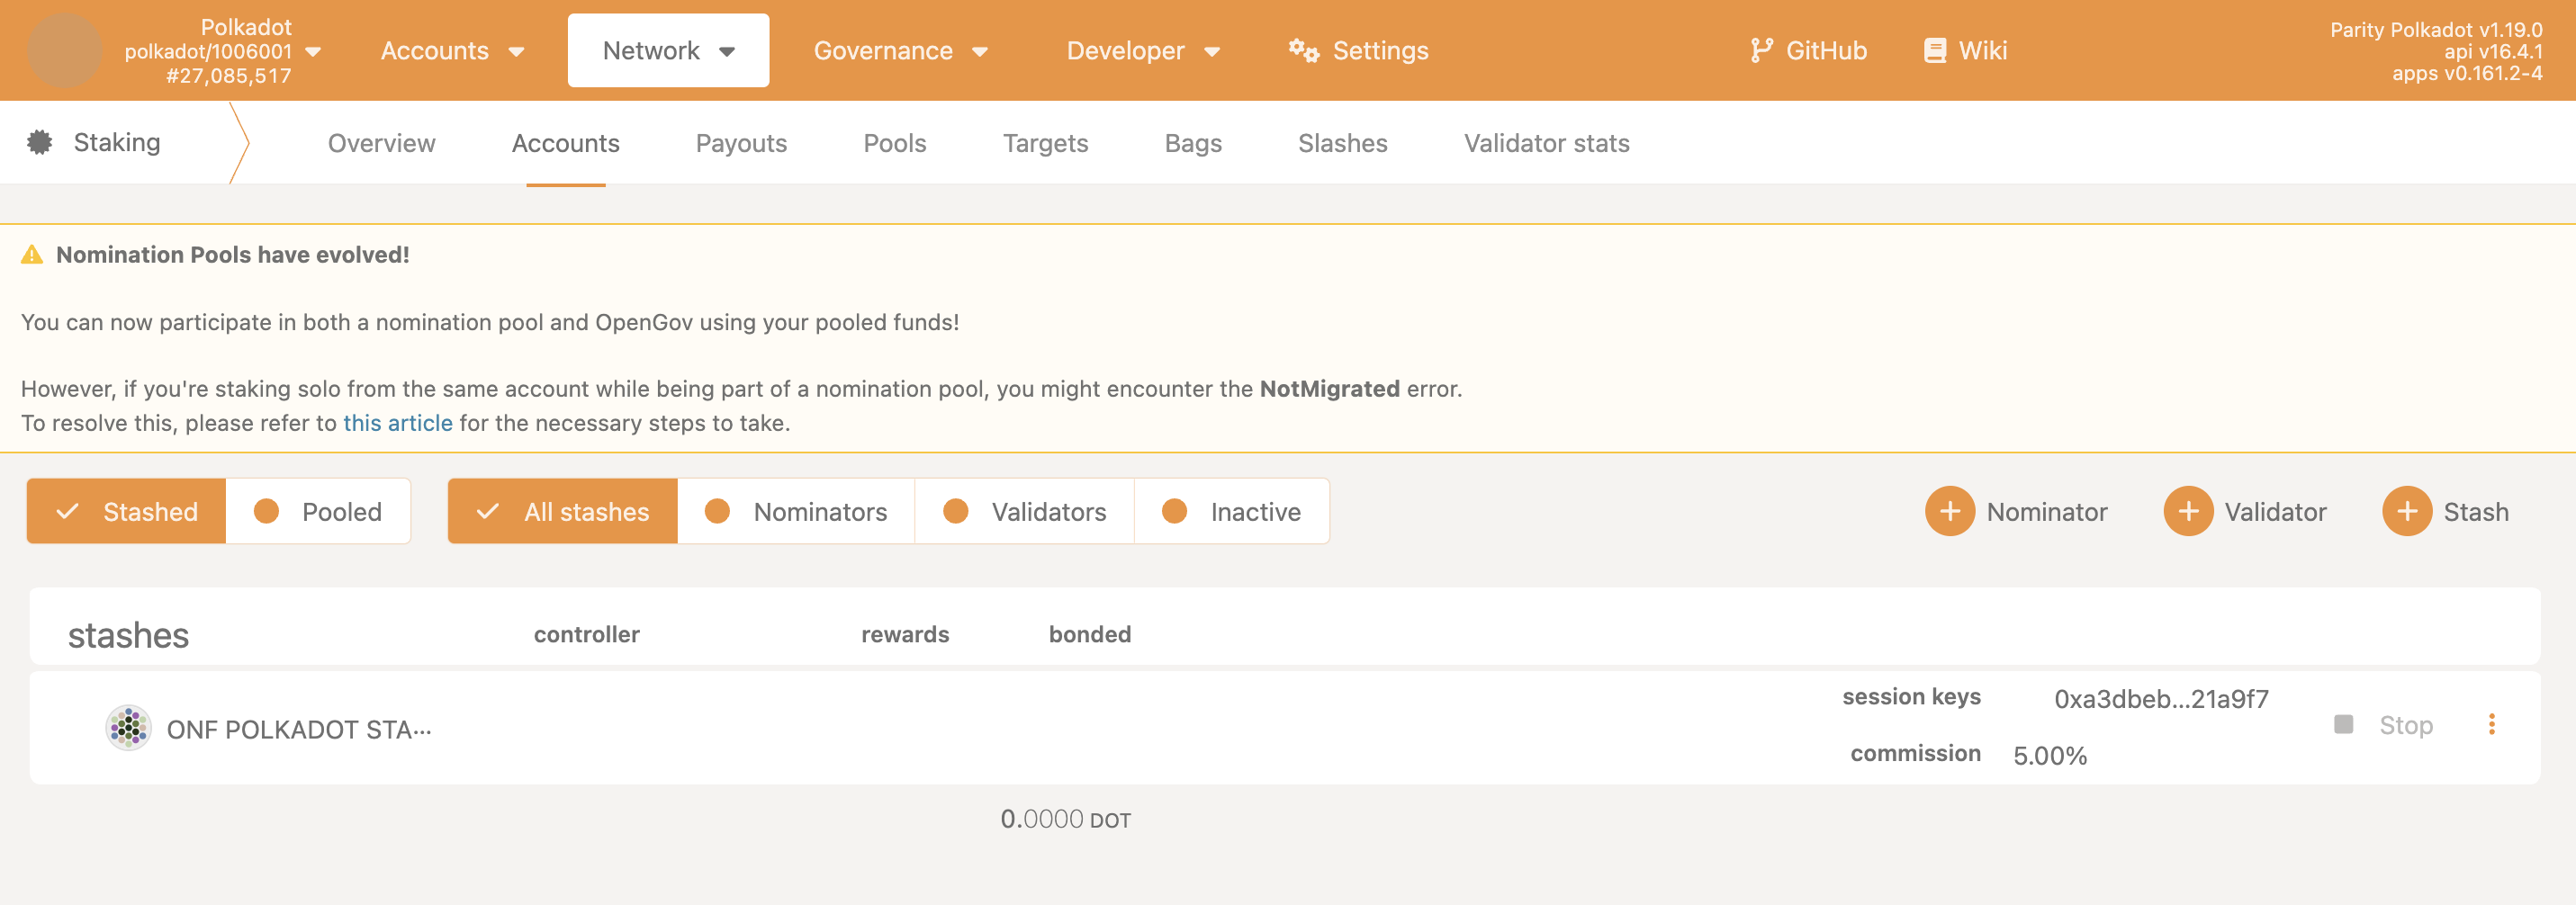The height and width of the screenshot is (905, 2576).
Task: Click the warning triangle icon in the notice
Action: (31, 254)
